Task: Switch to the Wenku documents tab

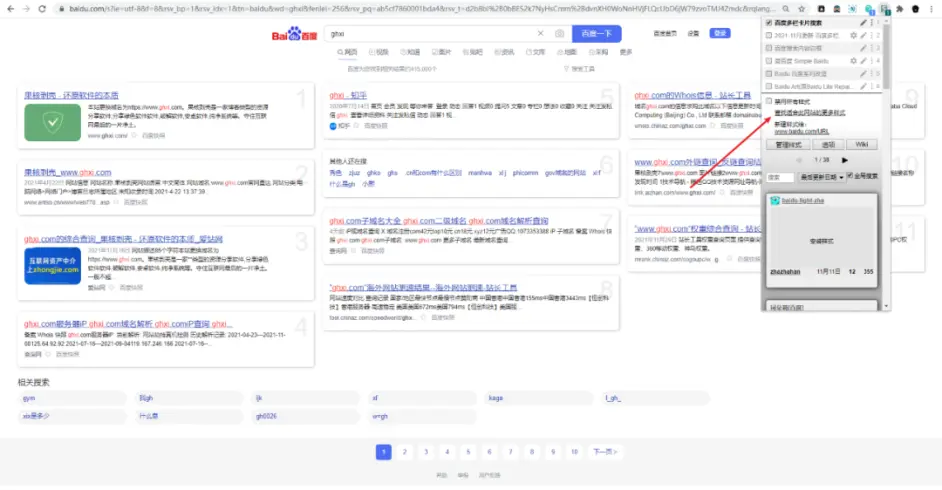Action: click(x=535, y=52)
